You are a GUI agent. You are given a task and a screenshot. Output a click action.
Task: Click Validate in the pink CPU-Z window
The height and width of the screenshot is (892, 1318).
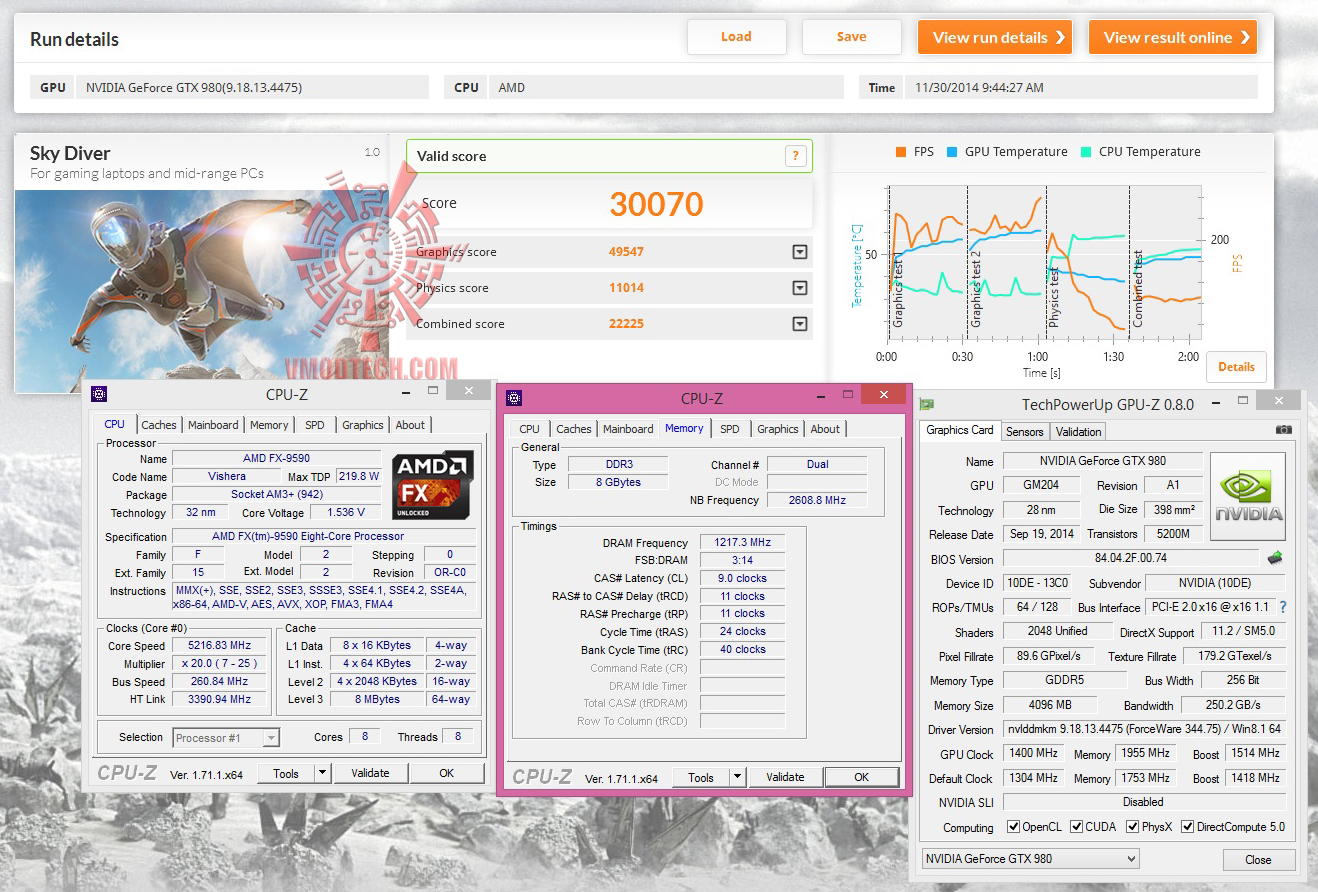[785, 777]
